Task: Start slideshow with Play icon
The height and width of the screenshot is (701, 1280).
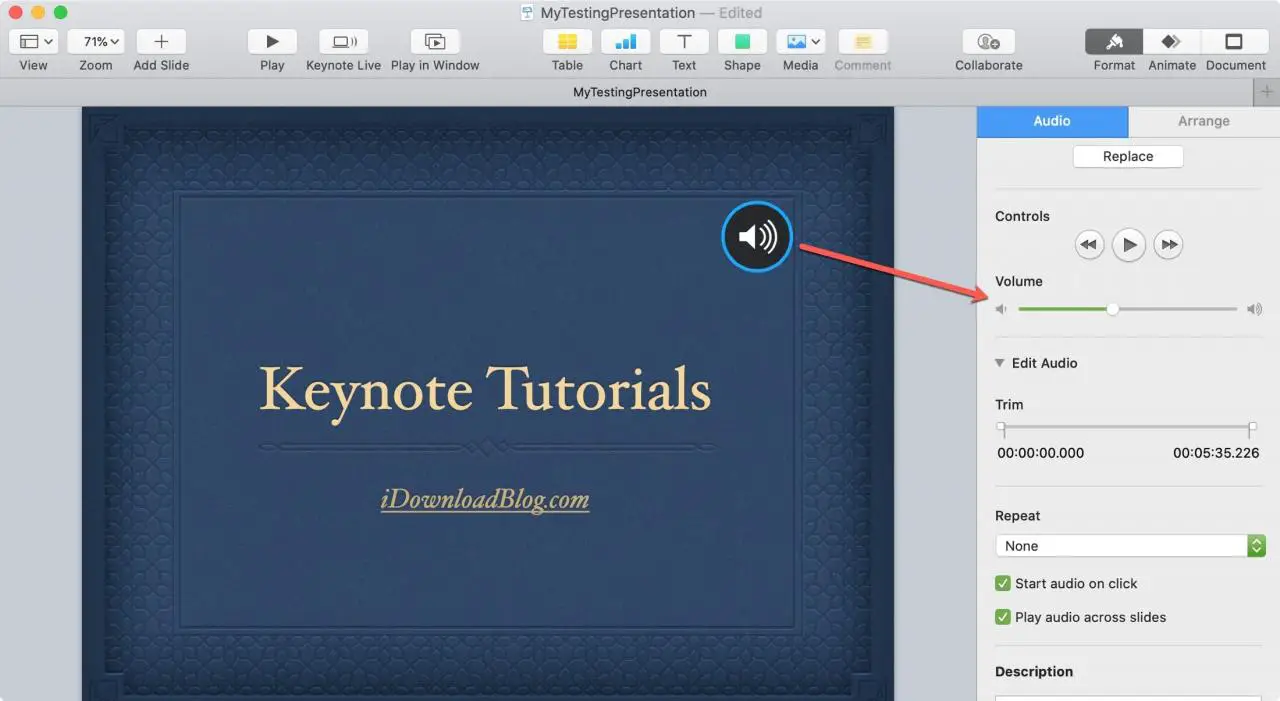Action: (x=272, y=42)
